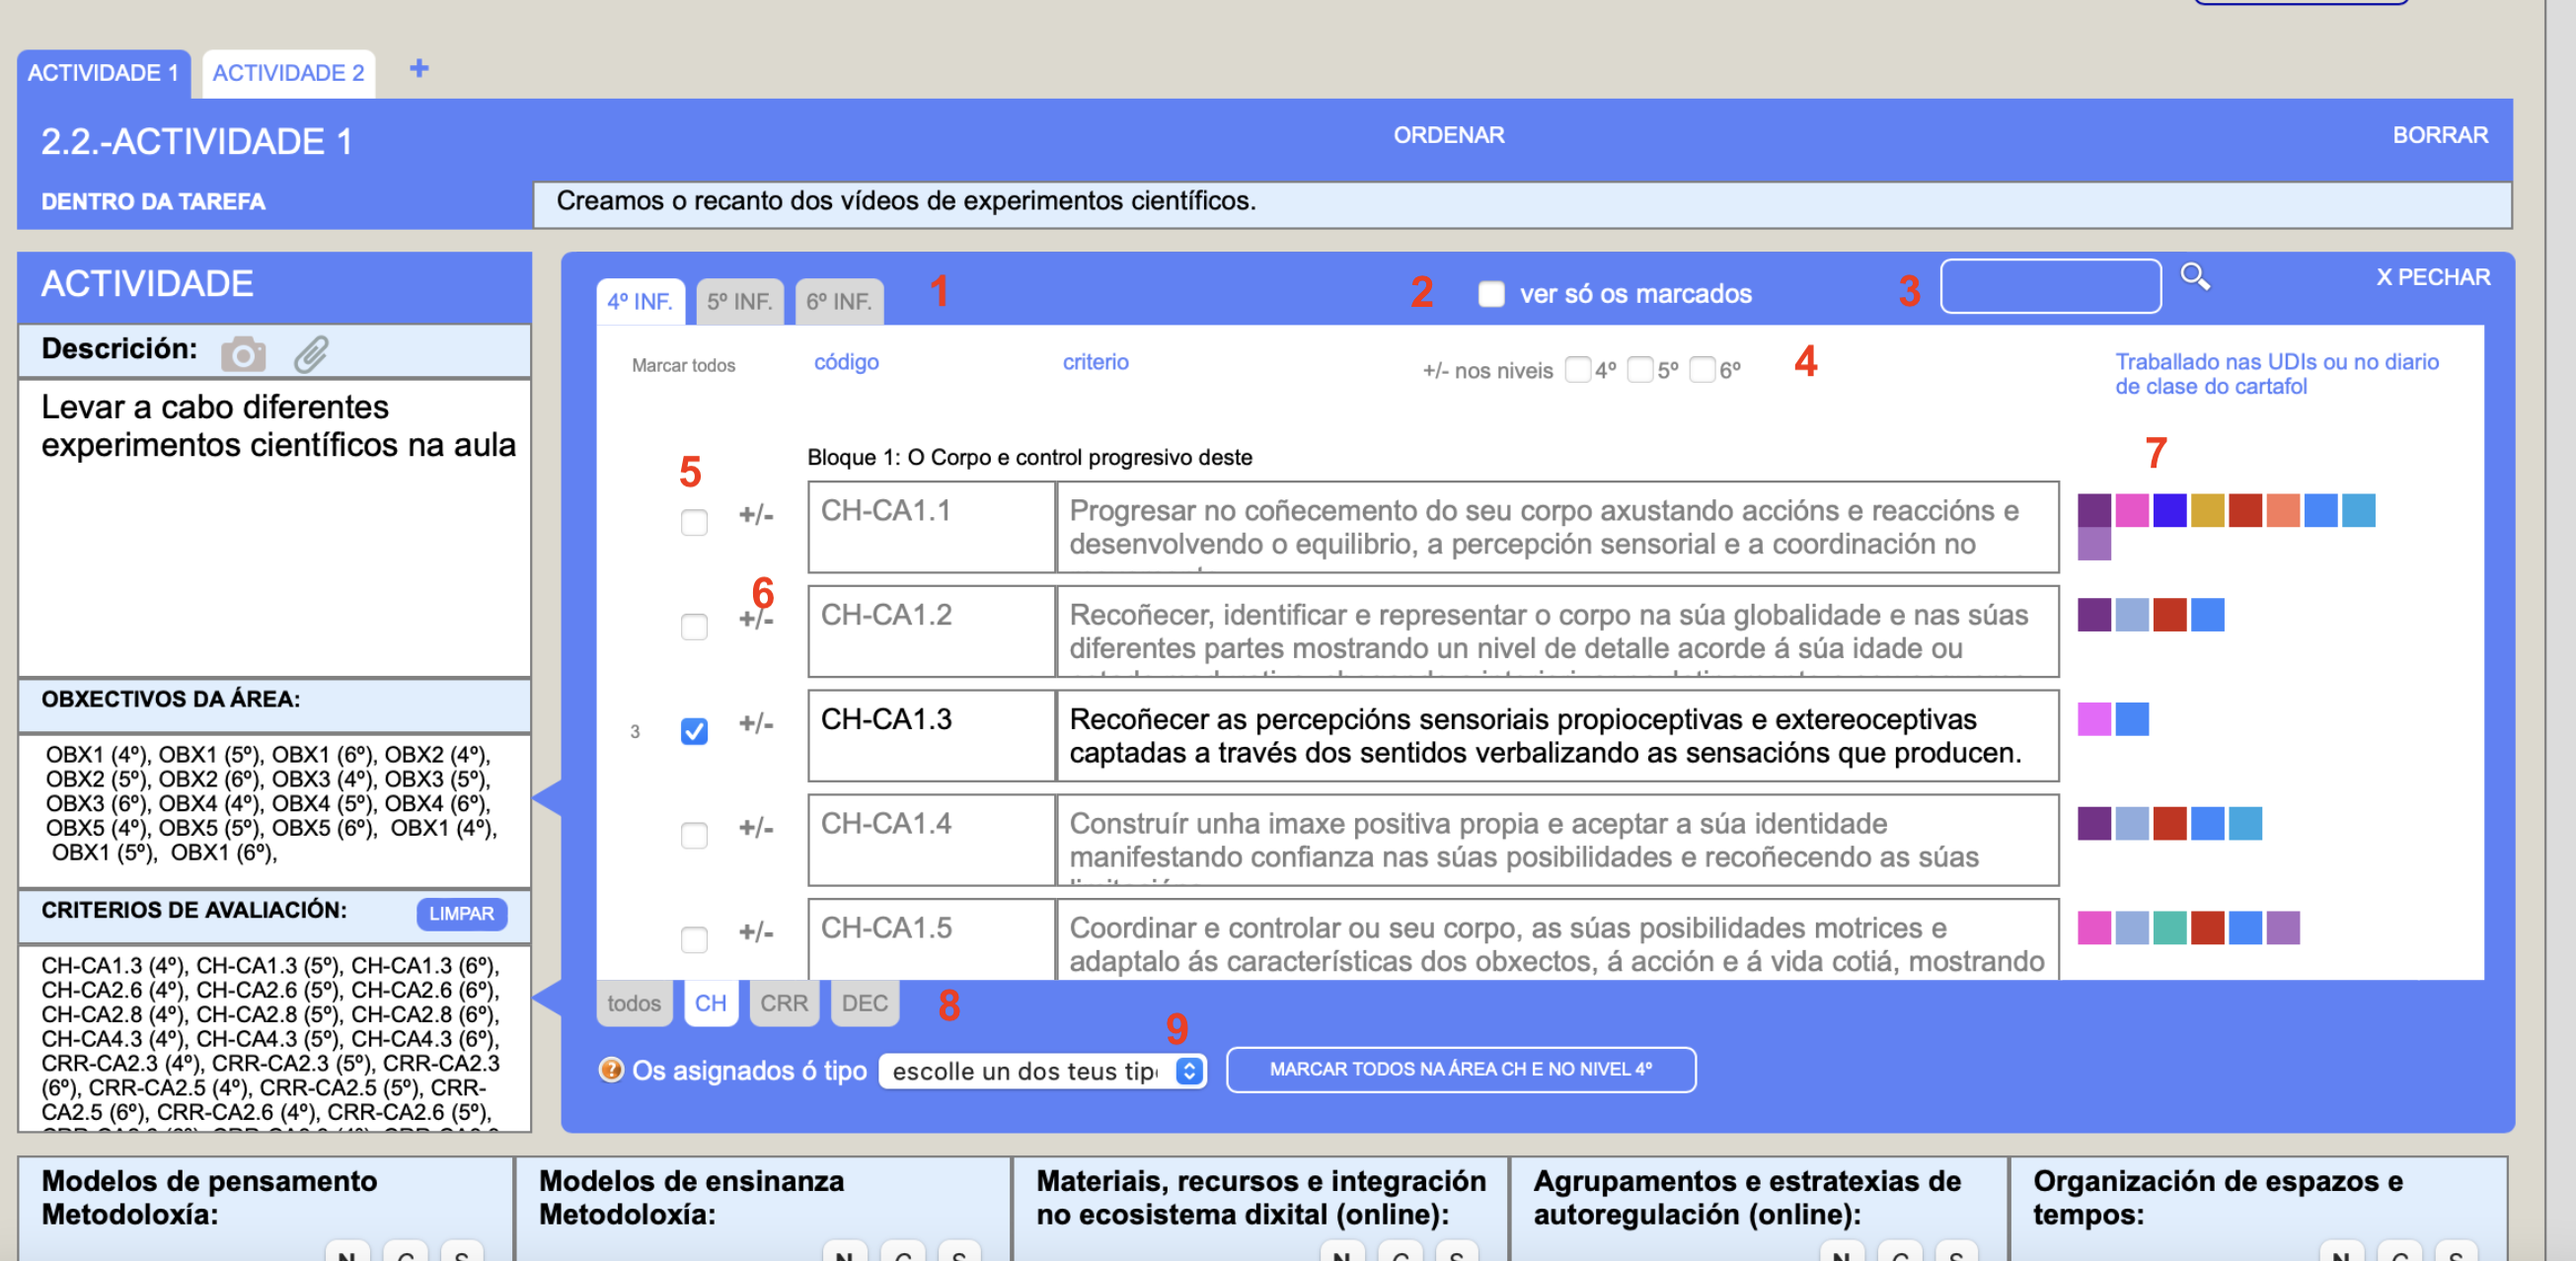Select the 5º INF. tab

pyautogui.click(x=740, y=301)
